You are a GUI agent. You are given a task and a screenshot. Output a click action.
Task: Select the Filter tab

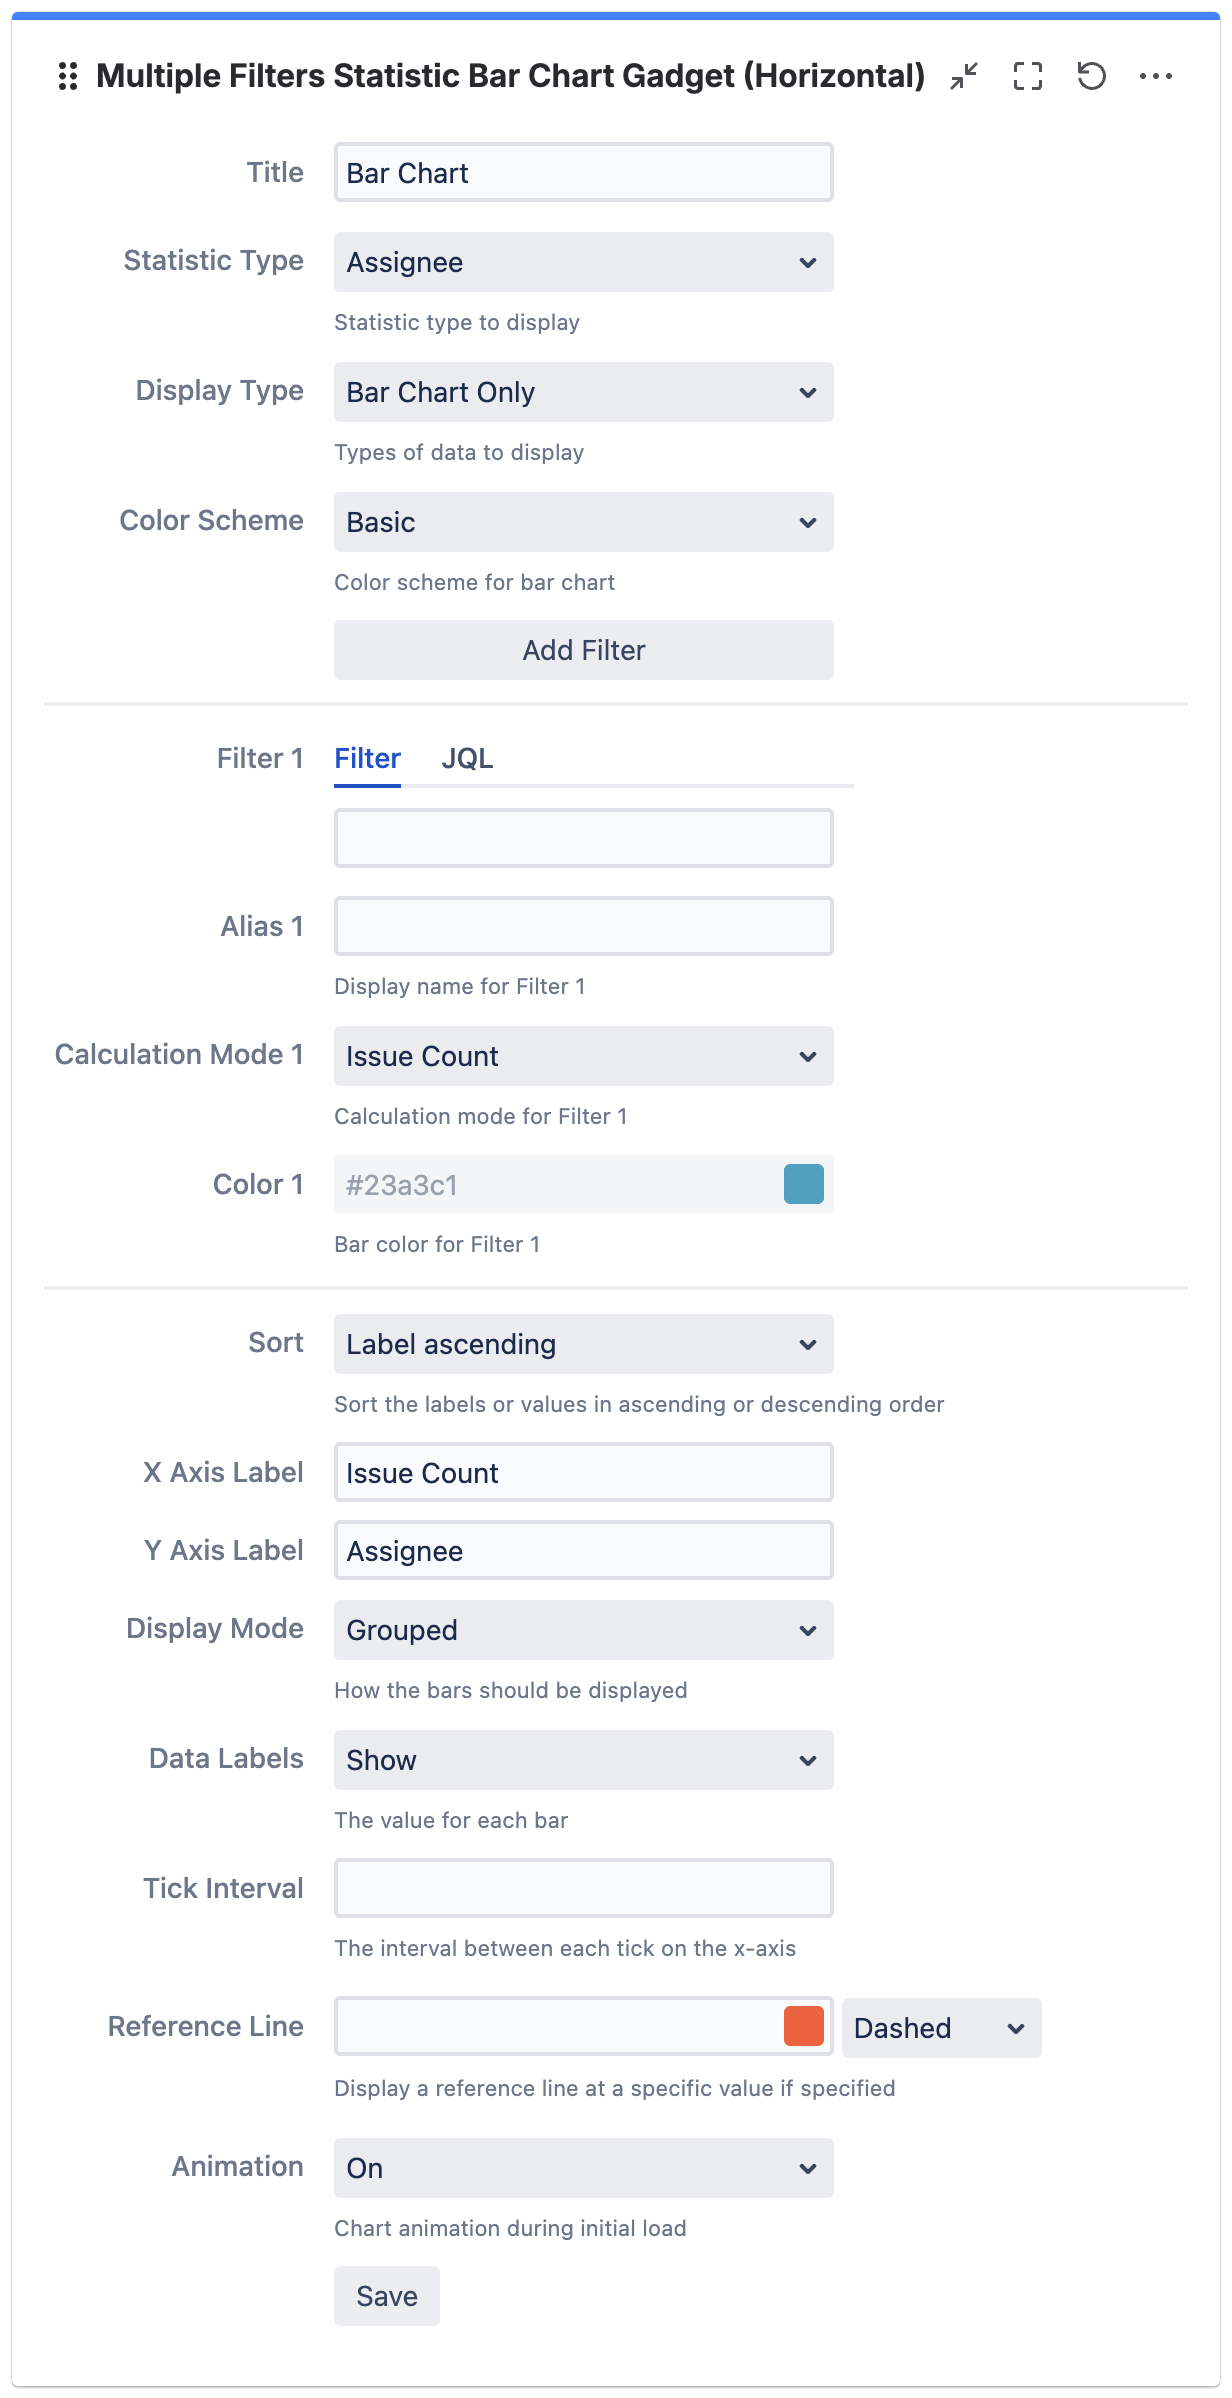(367, 759)
